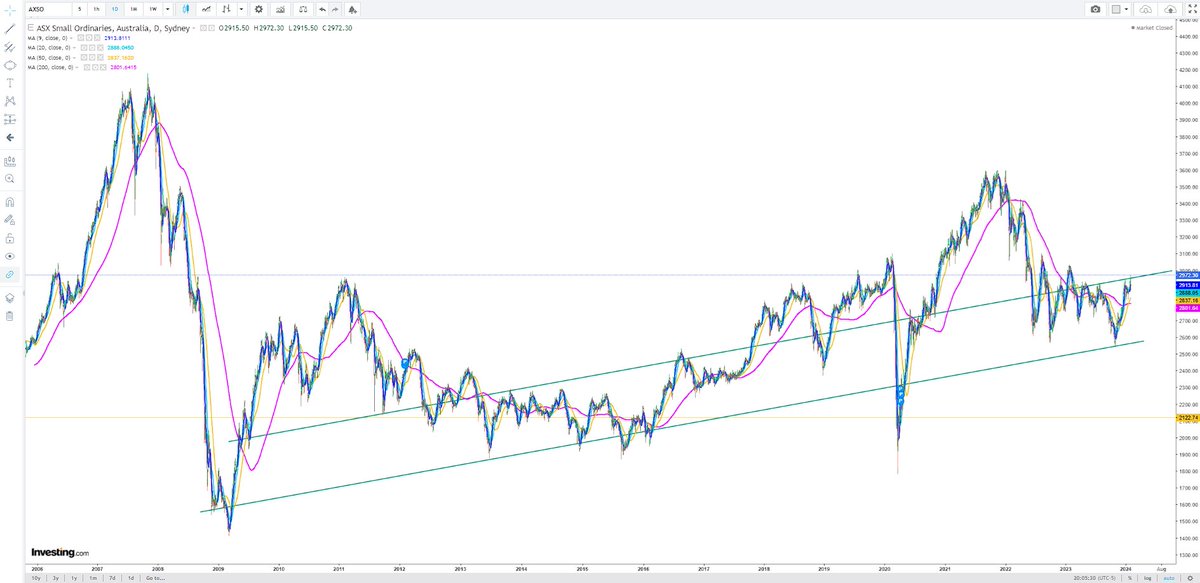Open the chart properties gear
Viewport: 1200px width, 583px height.
tap(259, 9)
